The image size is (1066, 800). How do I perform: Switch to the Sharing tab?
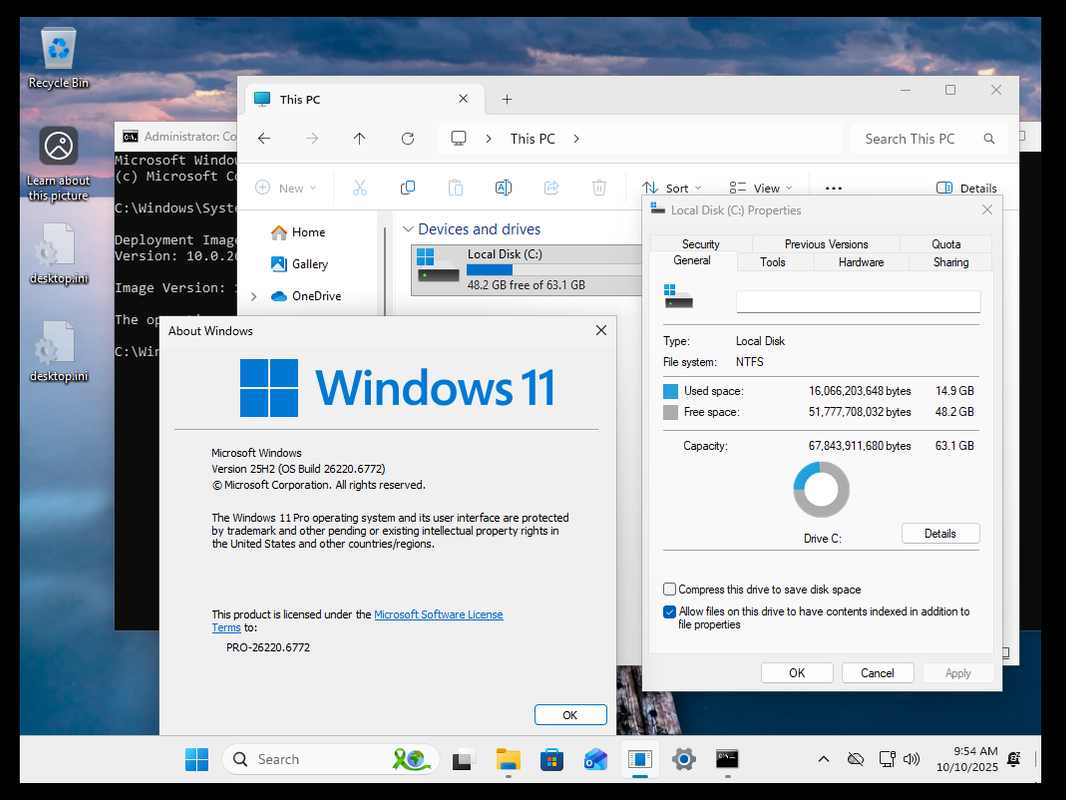click(950, 262)
